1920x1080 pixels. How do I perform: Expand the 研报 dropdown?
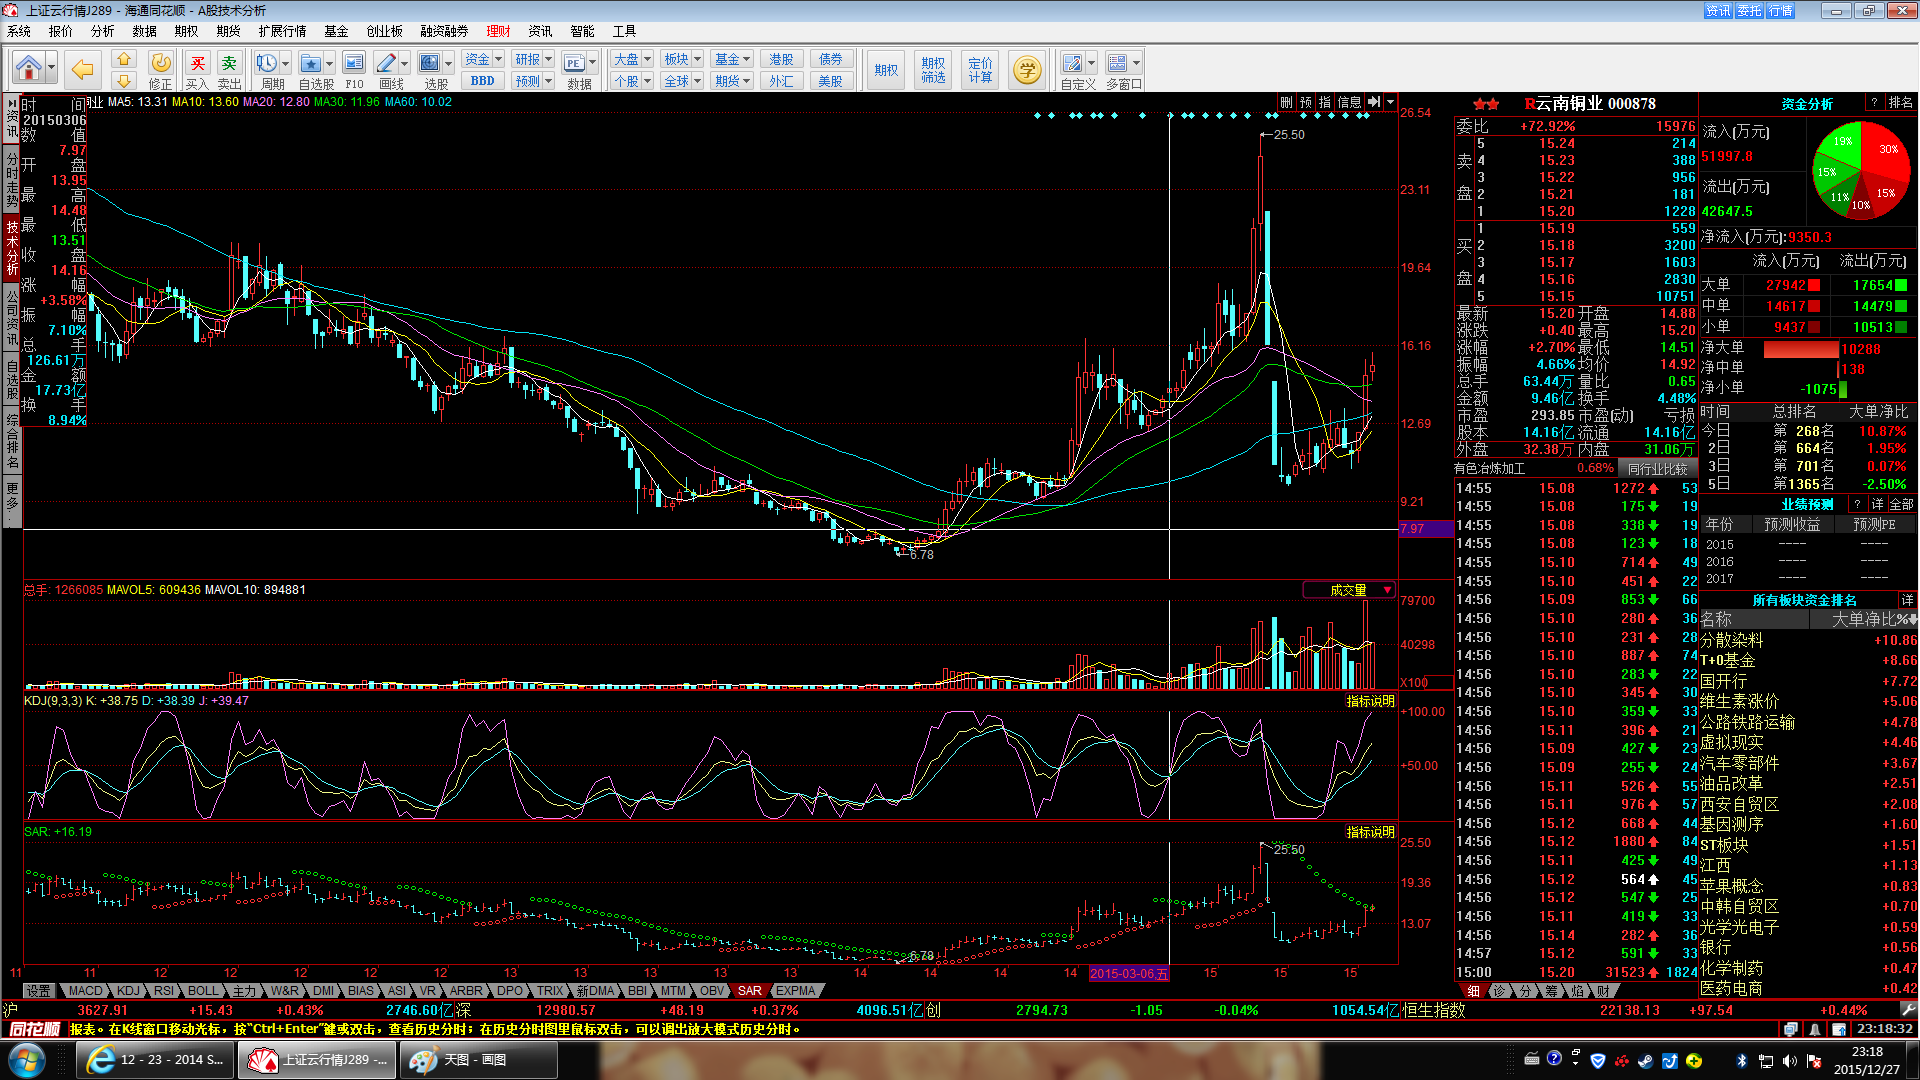click(x=548, y=60)
